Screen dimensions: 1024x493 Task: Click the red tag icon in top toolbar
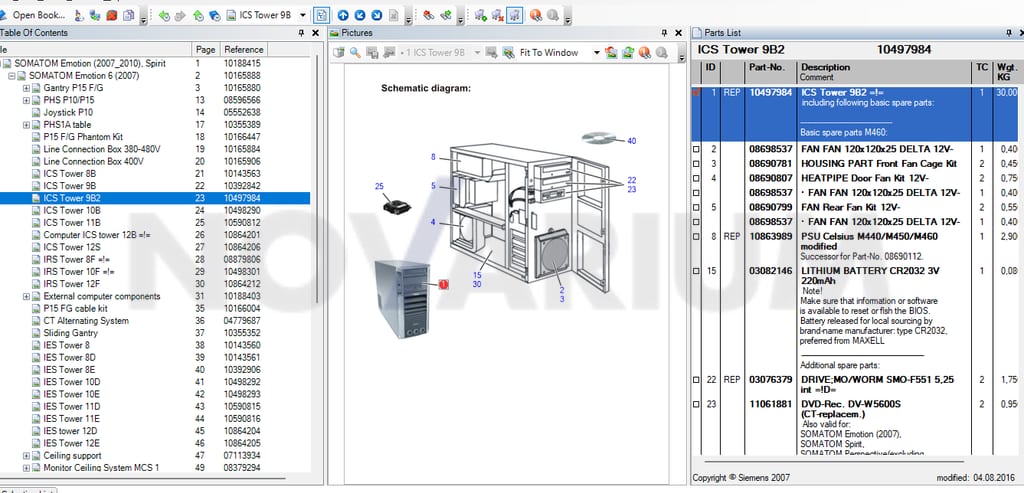[x=428, y=15]
